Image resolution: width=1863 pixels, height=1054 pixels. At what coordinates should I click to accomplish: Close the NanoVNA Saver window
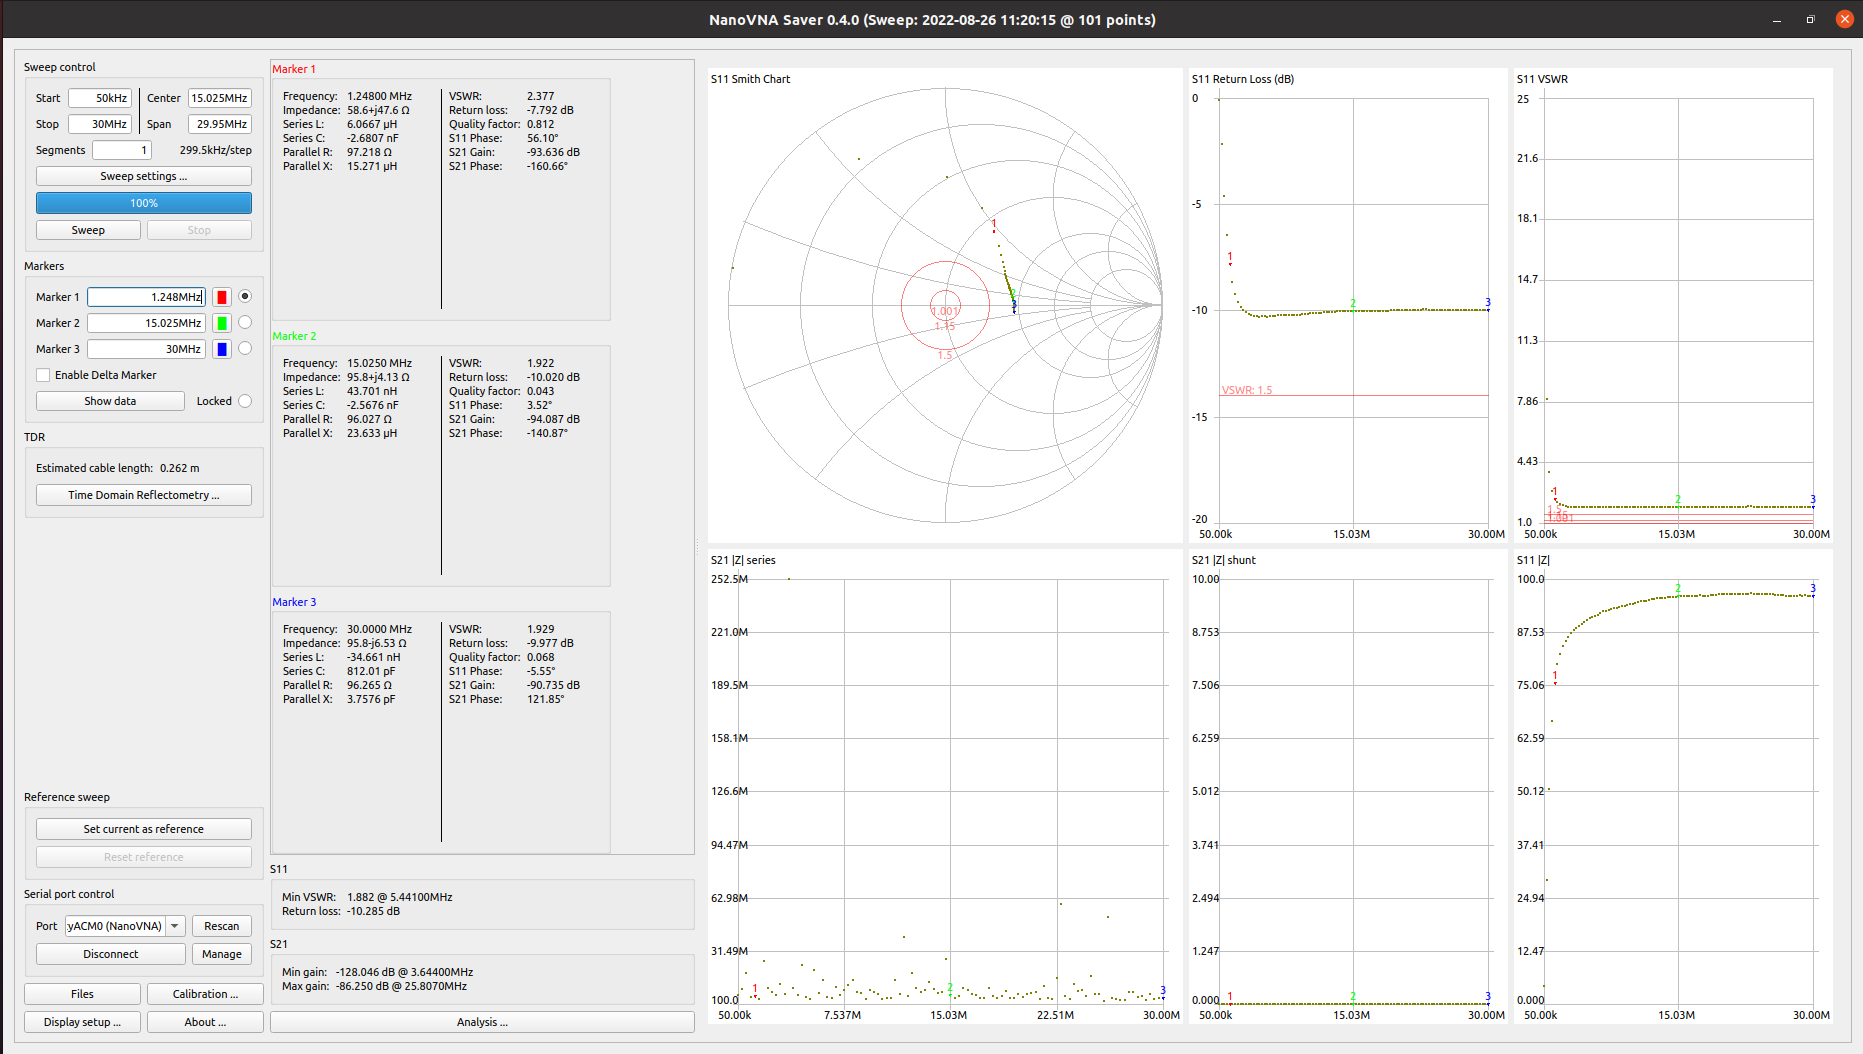pyautogui.click(x=1845, y=19)
